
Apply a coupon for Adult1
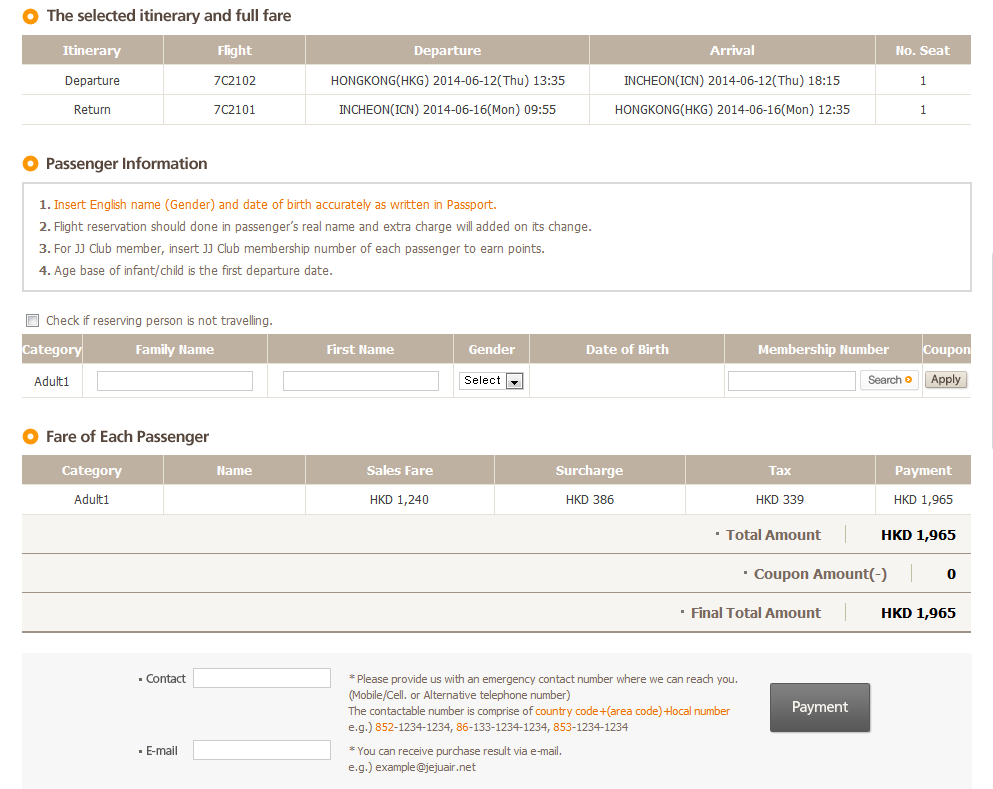coord(945,380)
